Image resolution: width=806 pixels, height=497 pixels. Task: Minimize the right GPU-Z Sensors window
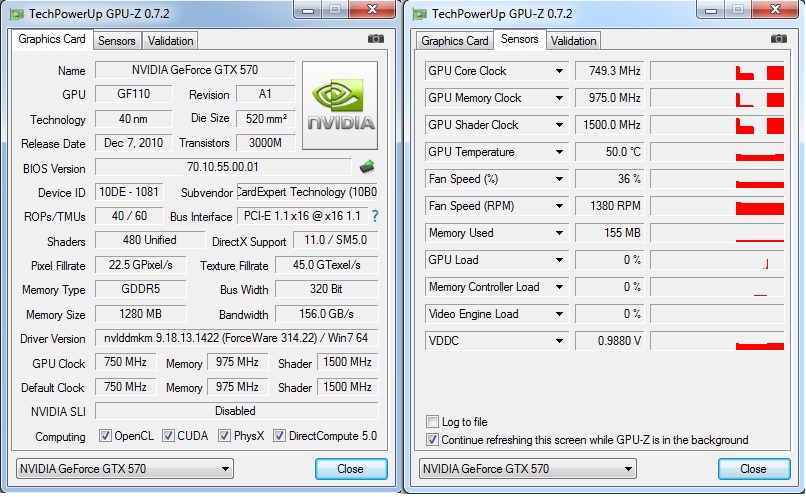click(x=711, y=9)
